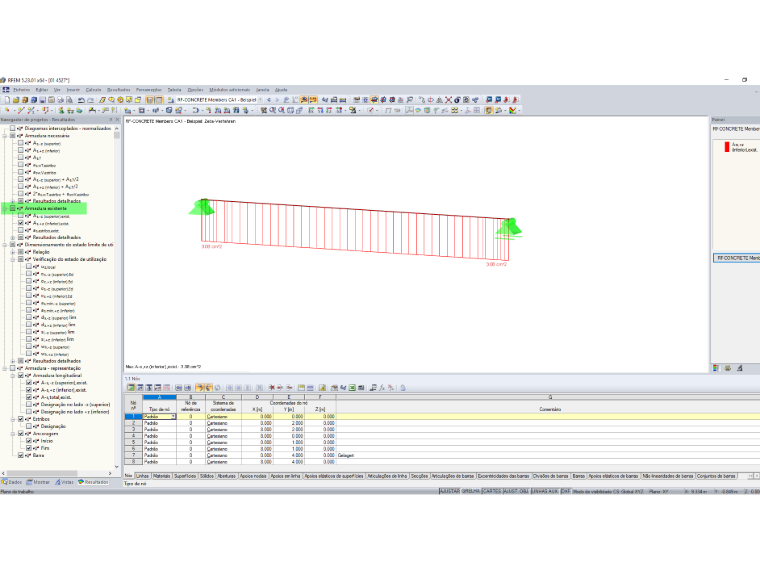Viewport: 760px width, 570px height.
Task: Click the RF-CONCRETE Members button in the right panel
Action: (x=736, y=258)
